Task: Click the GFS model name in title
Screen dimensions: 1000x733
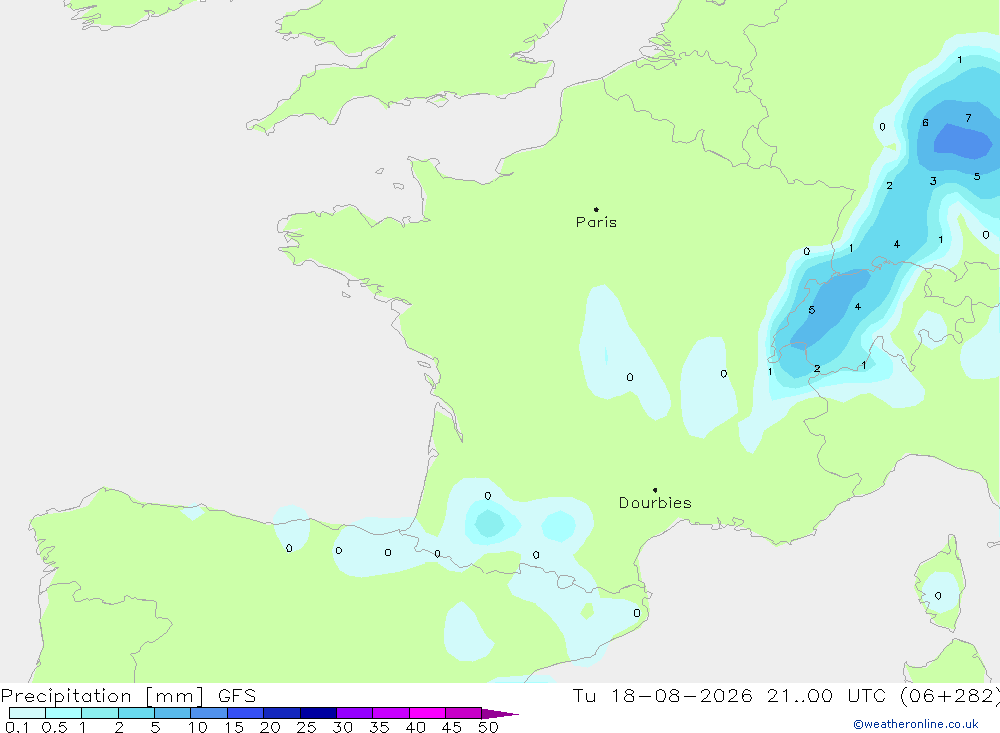Action: 237,696
